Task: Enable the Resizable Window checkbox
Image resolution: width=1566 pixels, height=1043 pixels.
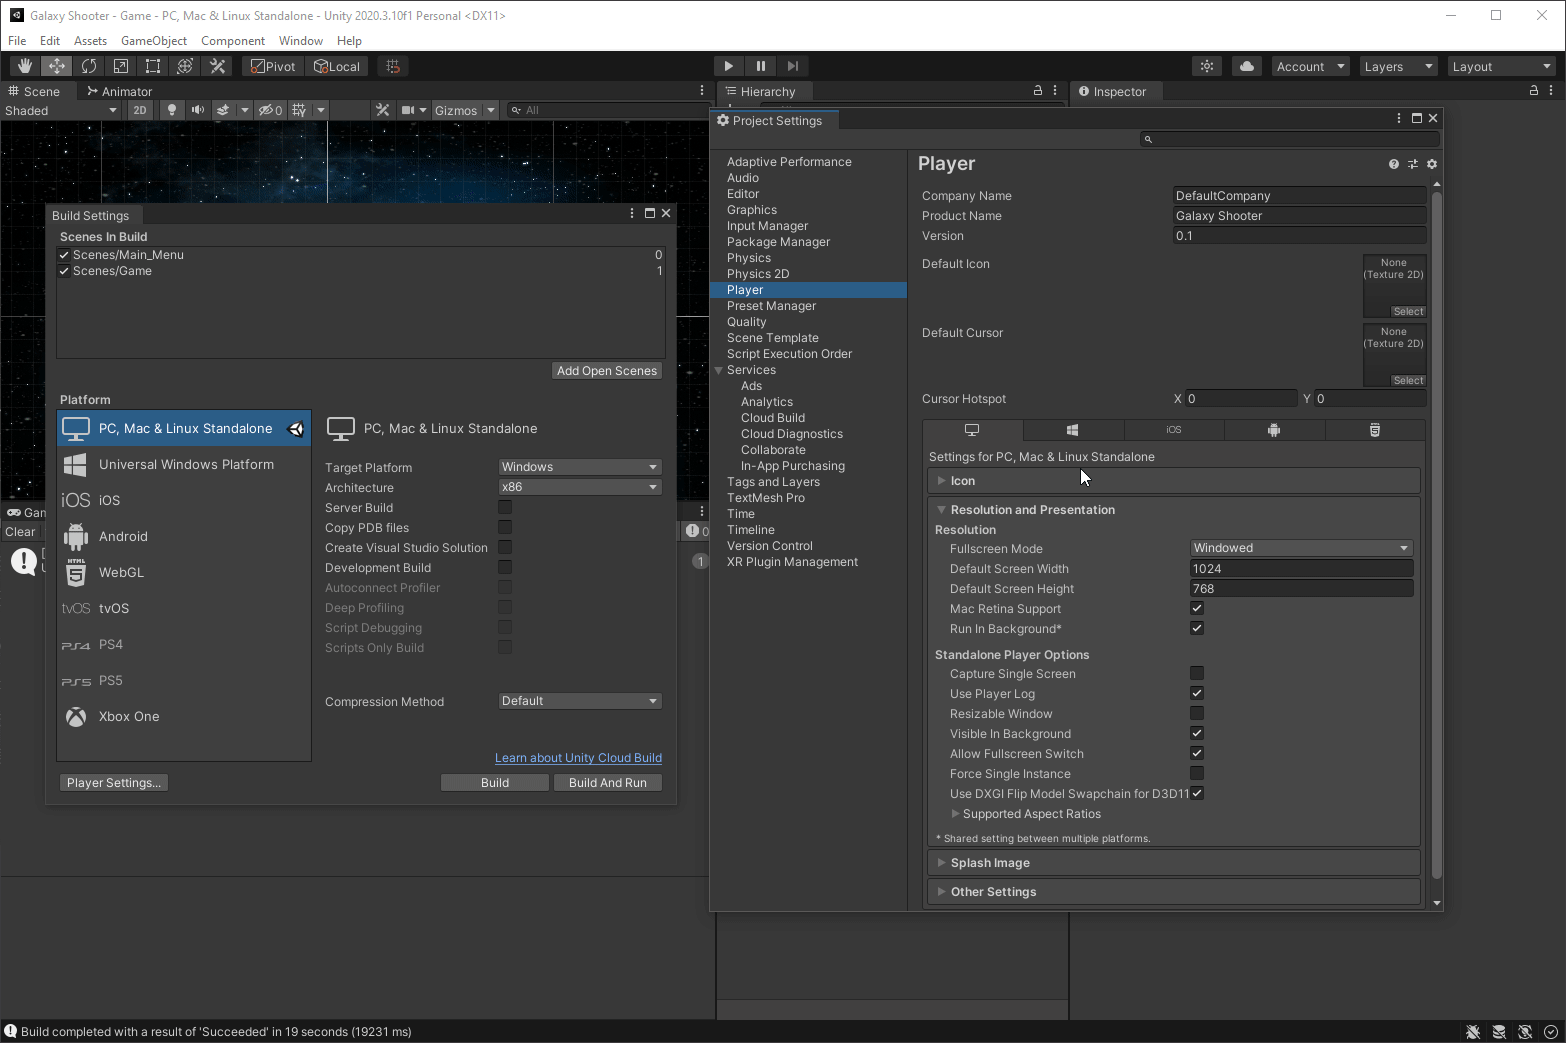Action: tap(1197, 713)
